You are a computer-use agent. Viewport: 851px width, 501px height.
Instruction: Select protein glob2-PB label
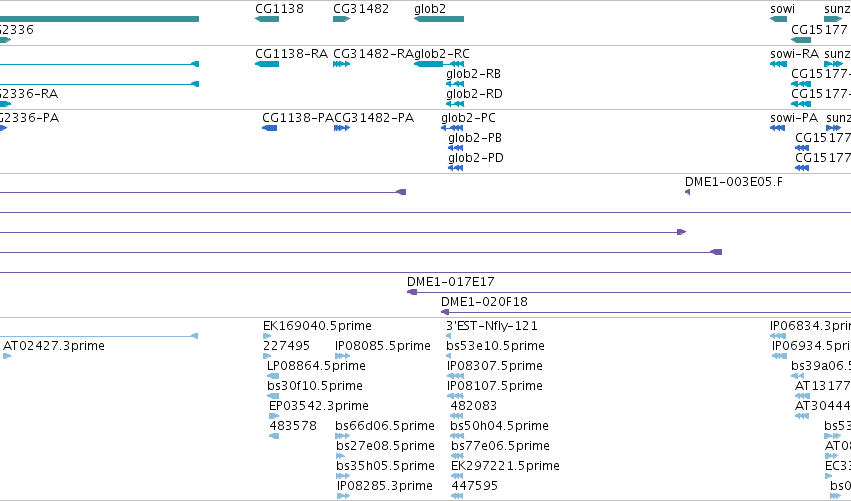(475, 138)
